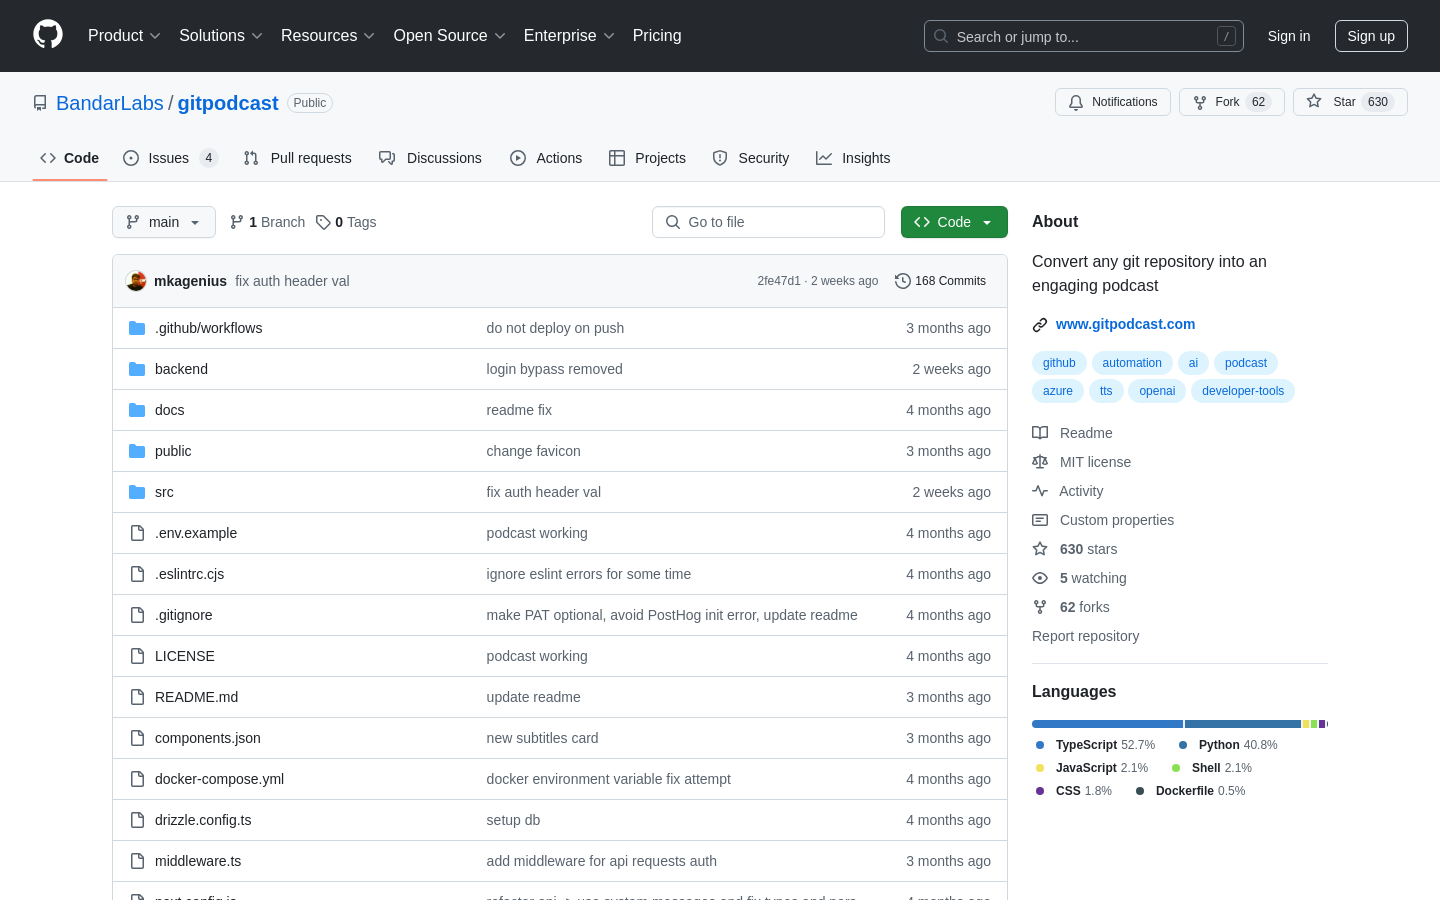Open the Discussions tab

(430, 158)
